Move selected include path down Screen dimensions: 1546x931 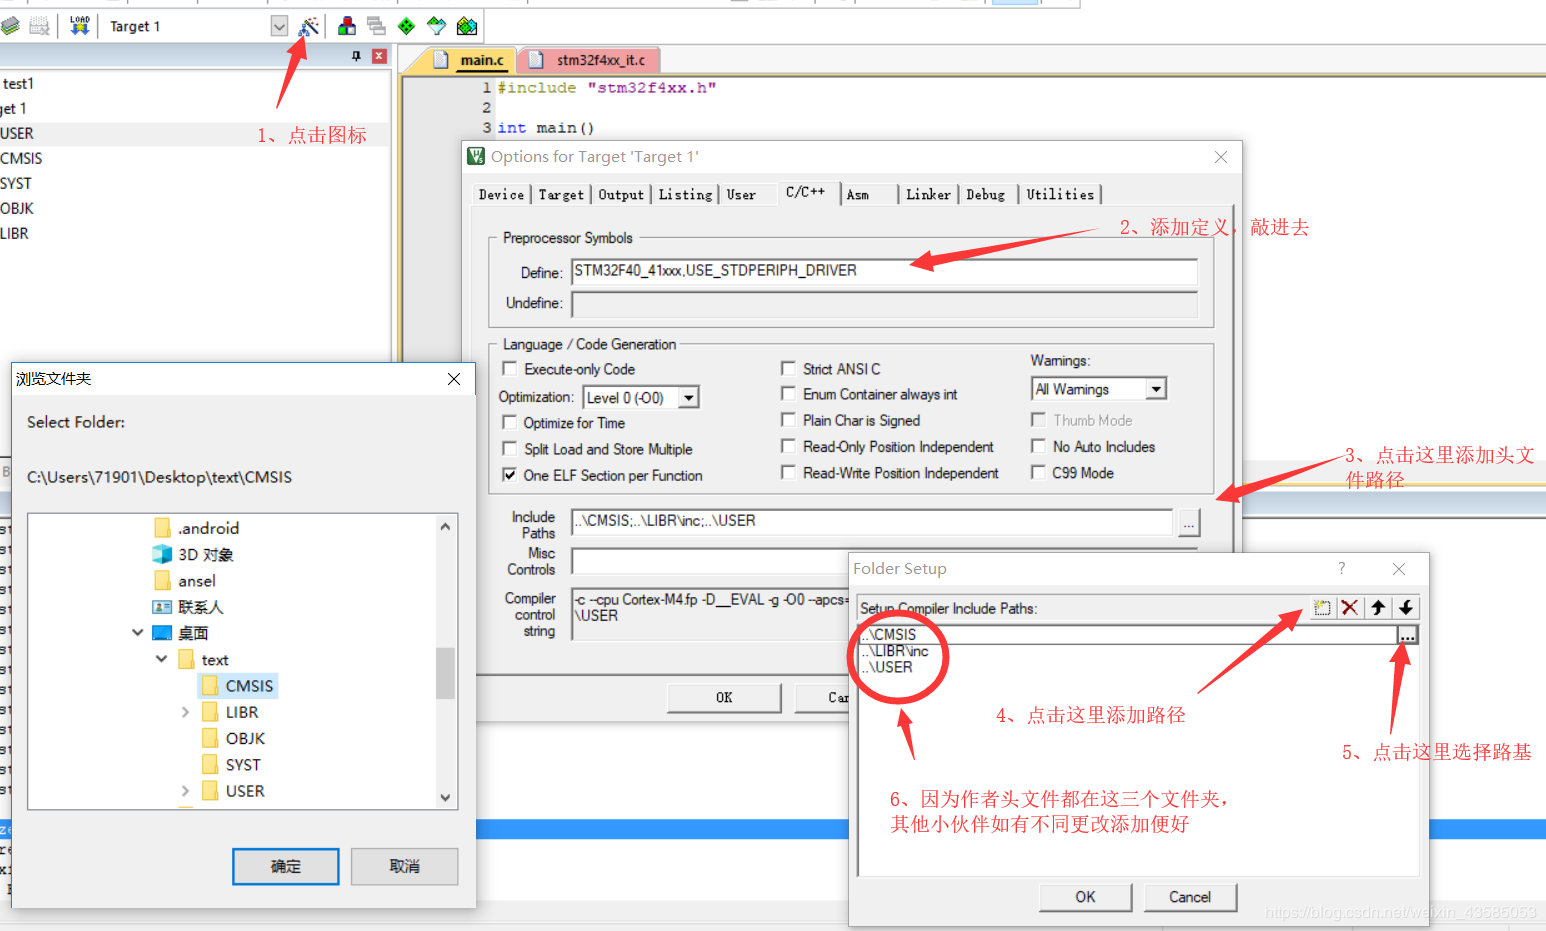coord(1406,608)
